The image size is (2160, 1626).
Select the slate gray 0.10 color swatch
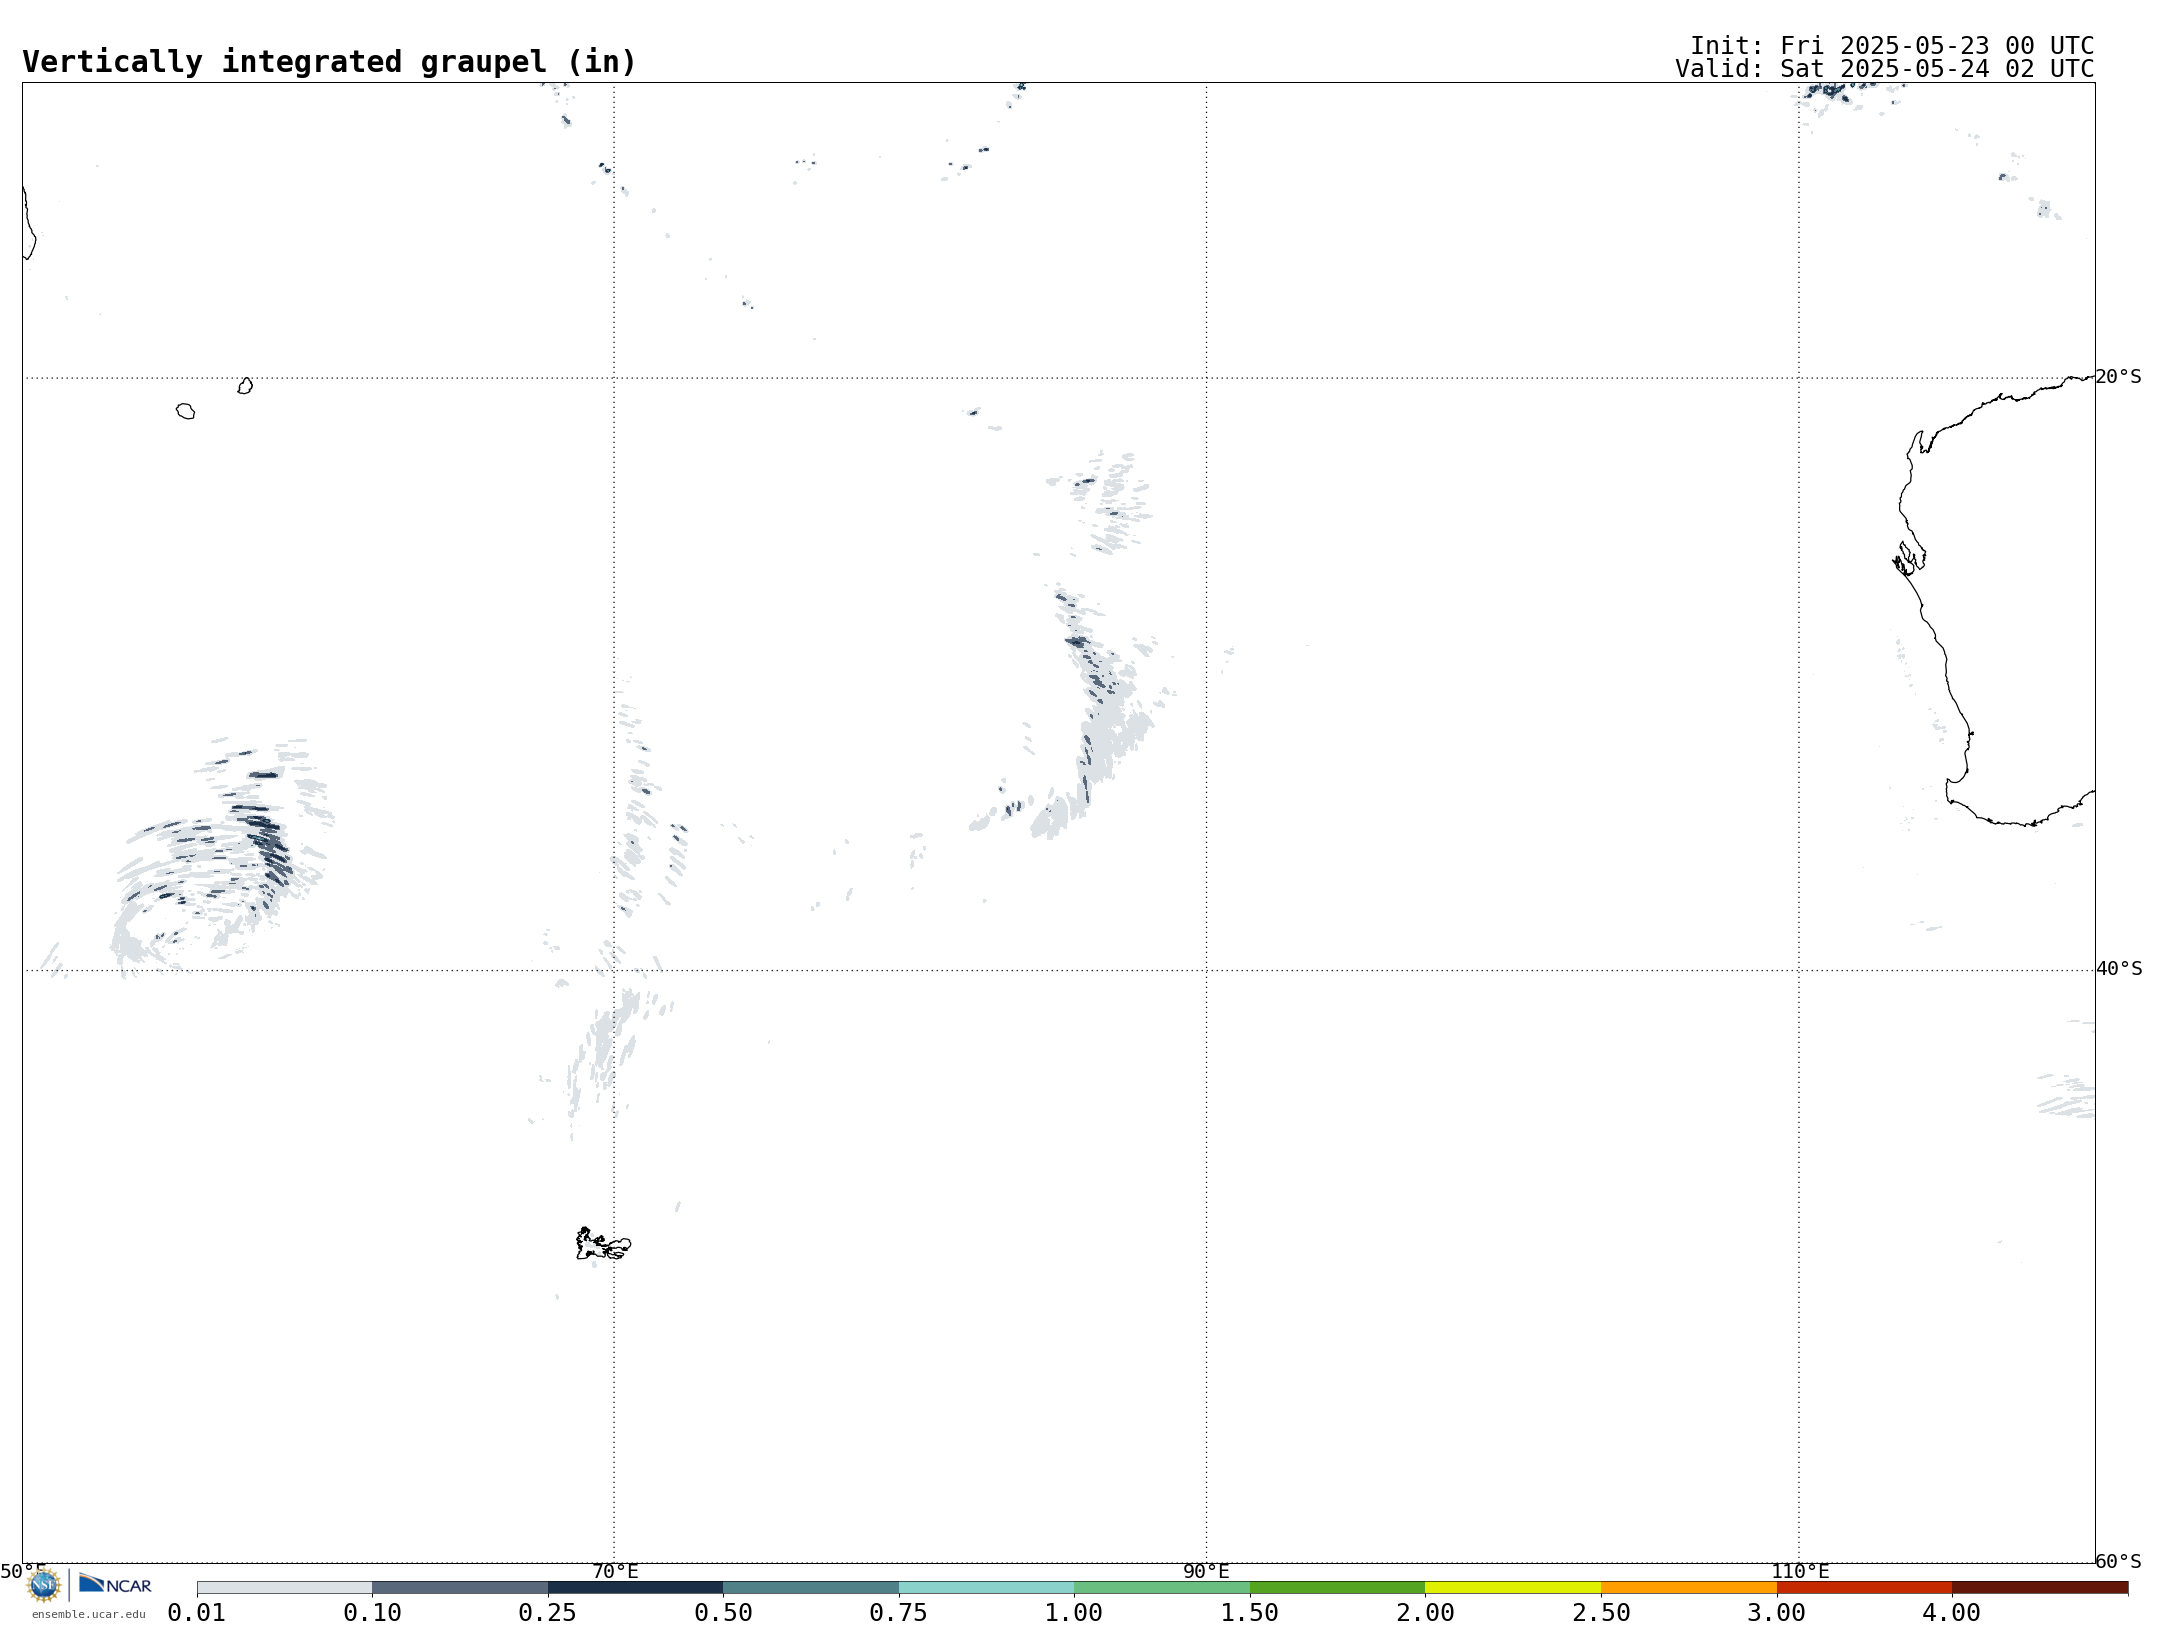tap(460, 1588)
